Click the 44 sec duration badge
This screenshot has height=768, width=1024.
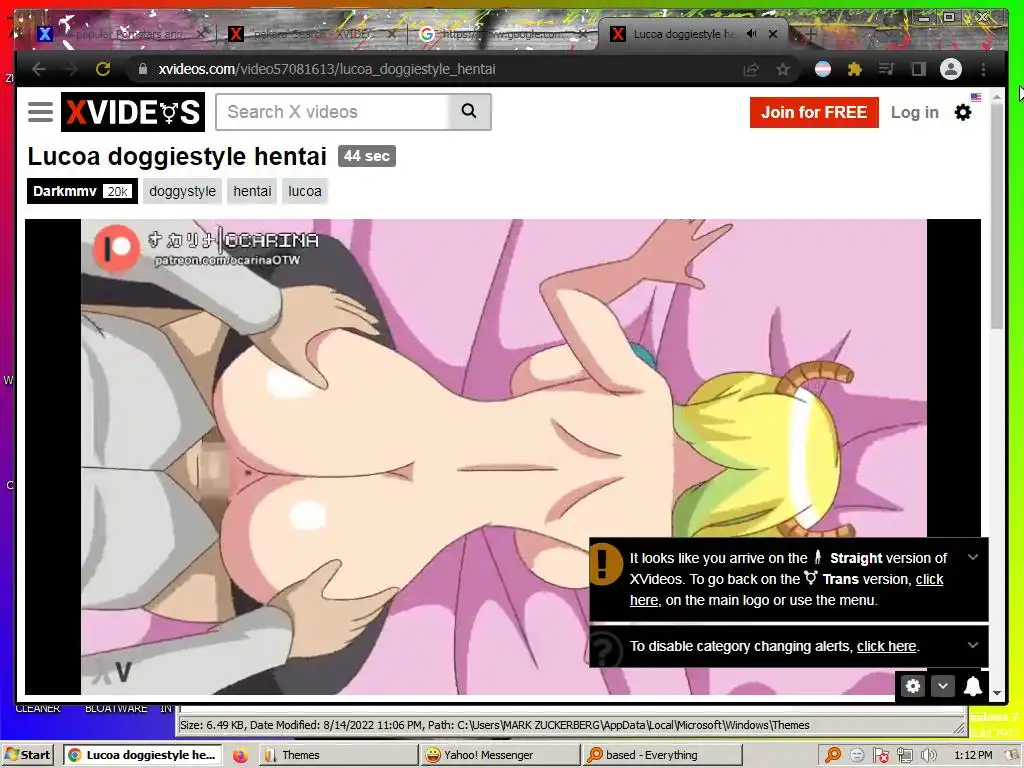click(366, 156)
